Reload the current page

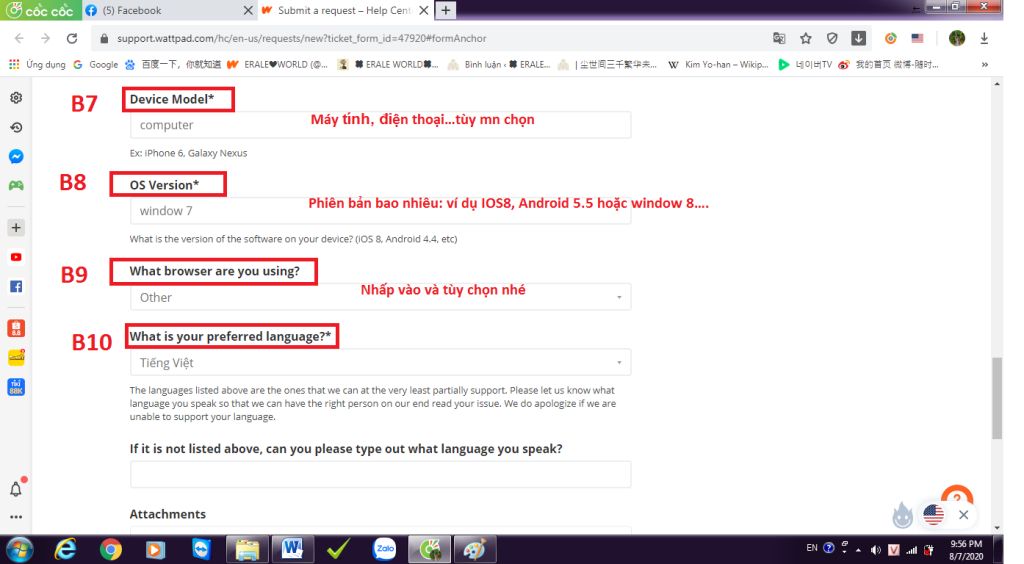(x=71, y=39)
